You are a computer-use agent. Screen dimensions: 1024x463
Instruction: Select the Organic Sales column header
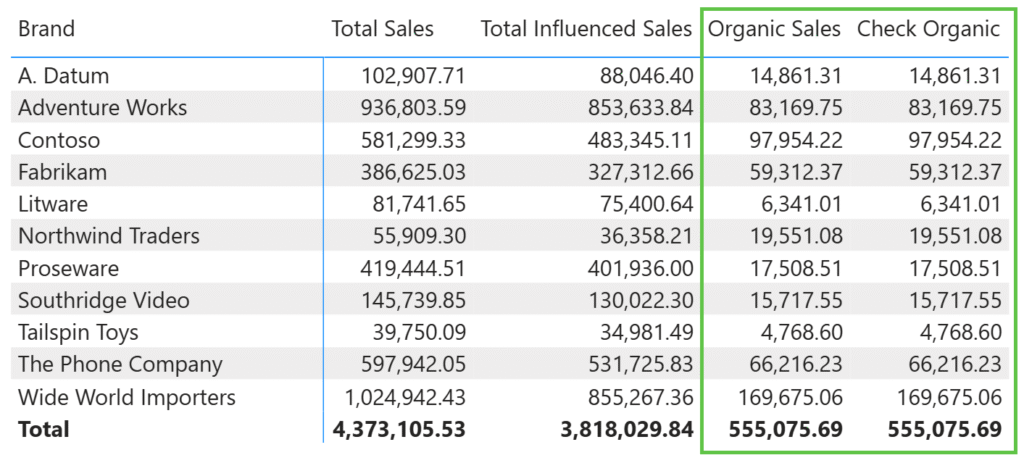774,30
